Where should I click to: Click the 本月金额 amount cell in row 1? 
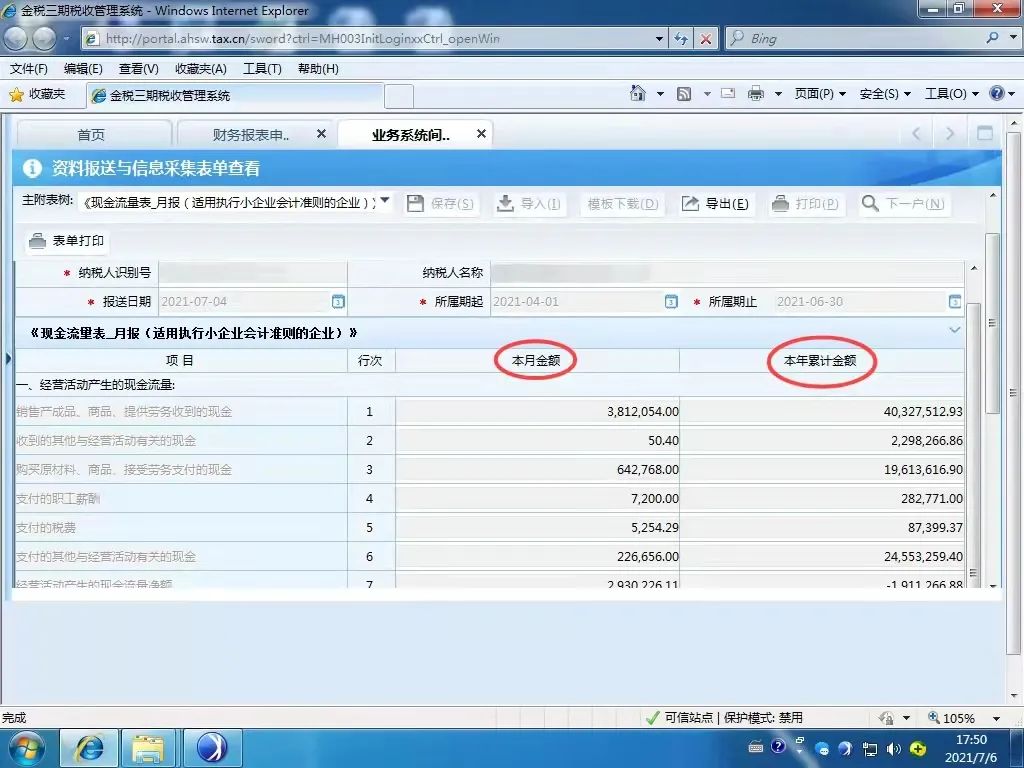pyautogui.click(x=538, y=411)
